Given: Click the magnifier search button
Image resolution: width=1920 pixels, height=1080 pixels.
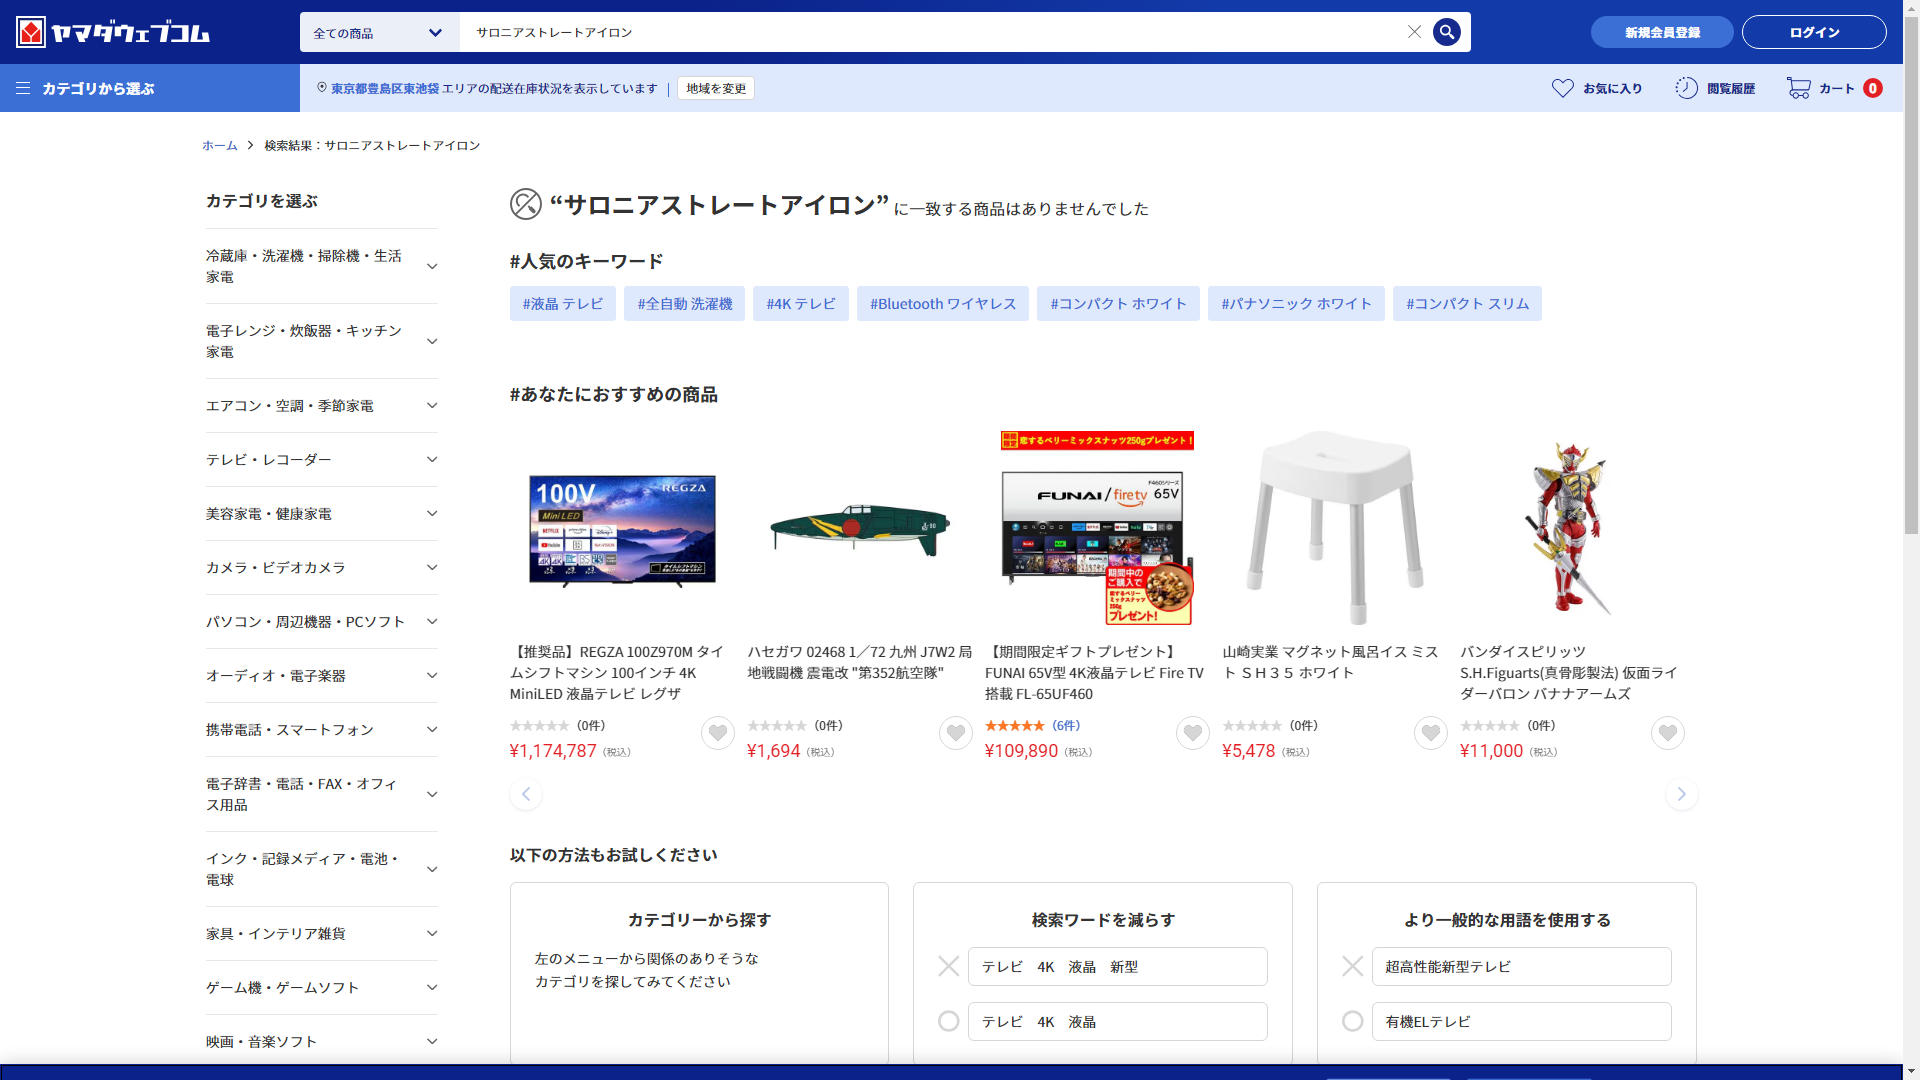Looking at the screenshot, I should click(x=1446, y=32).
